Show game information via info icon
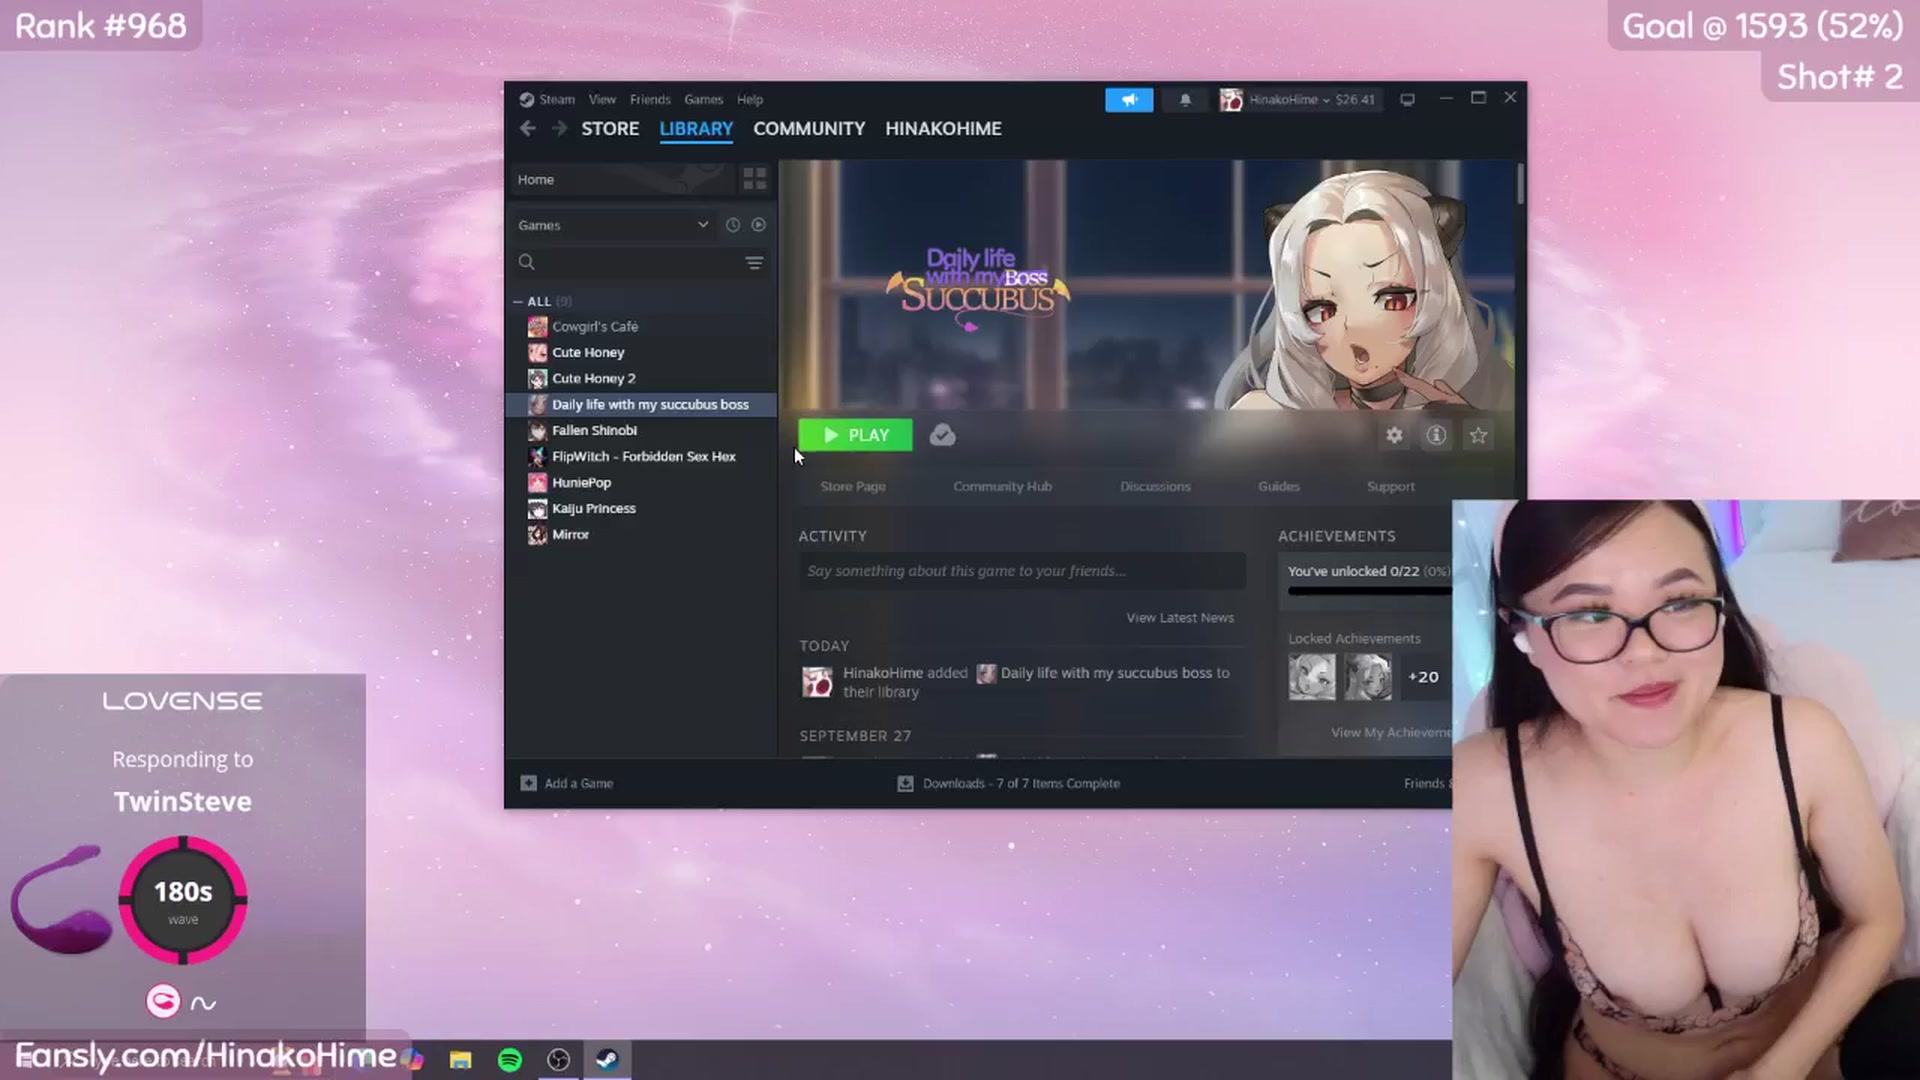Viewport: 1920px width, 1080px height. [1436, 435]
